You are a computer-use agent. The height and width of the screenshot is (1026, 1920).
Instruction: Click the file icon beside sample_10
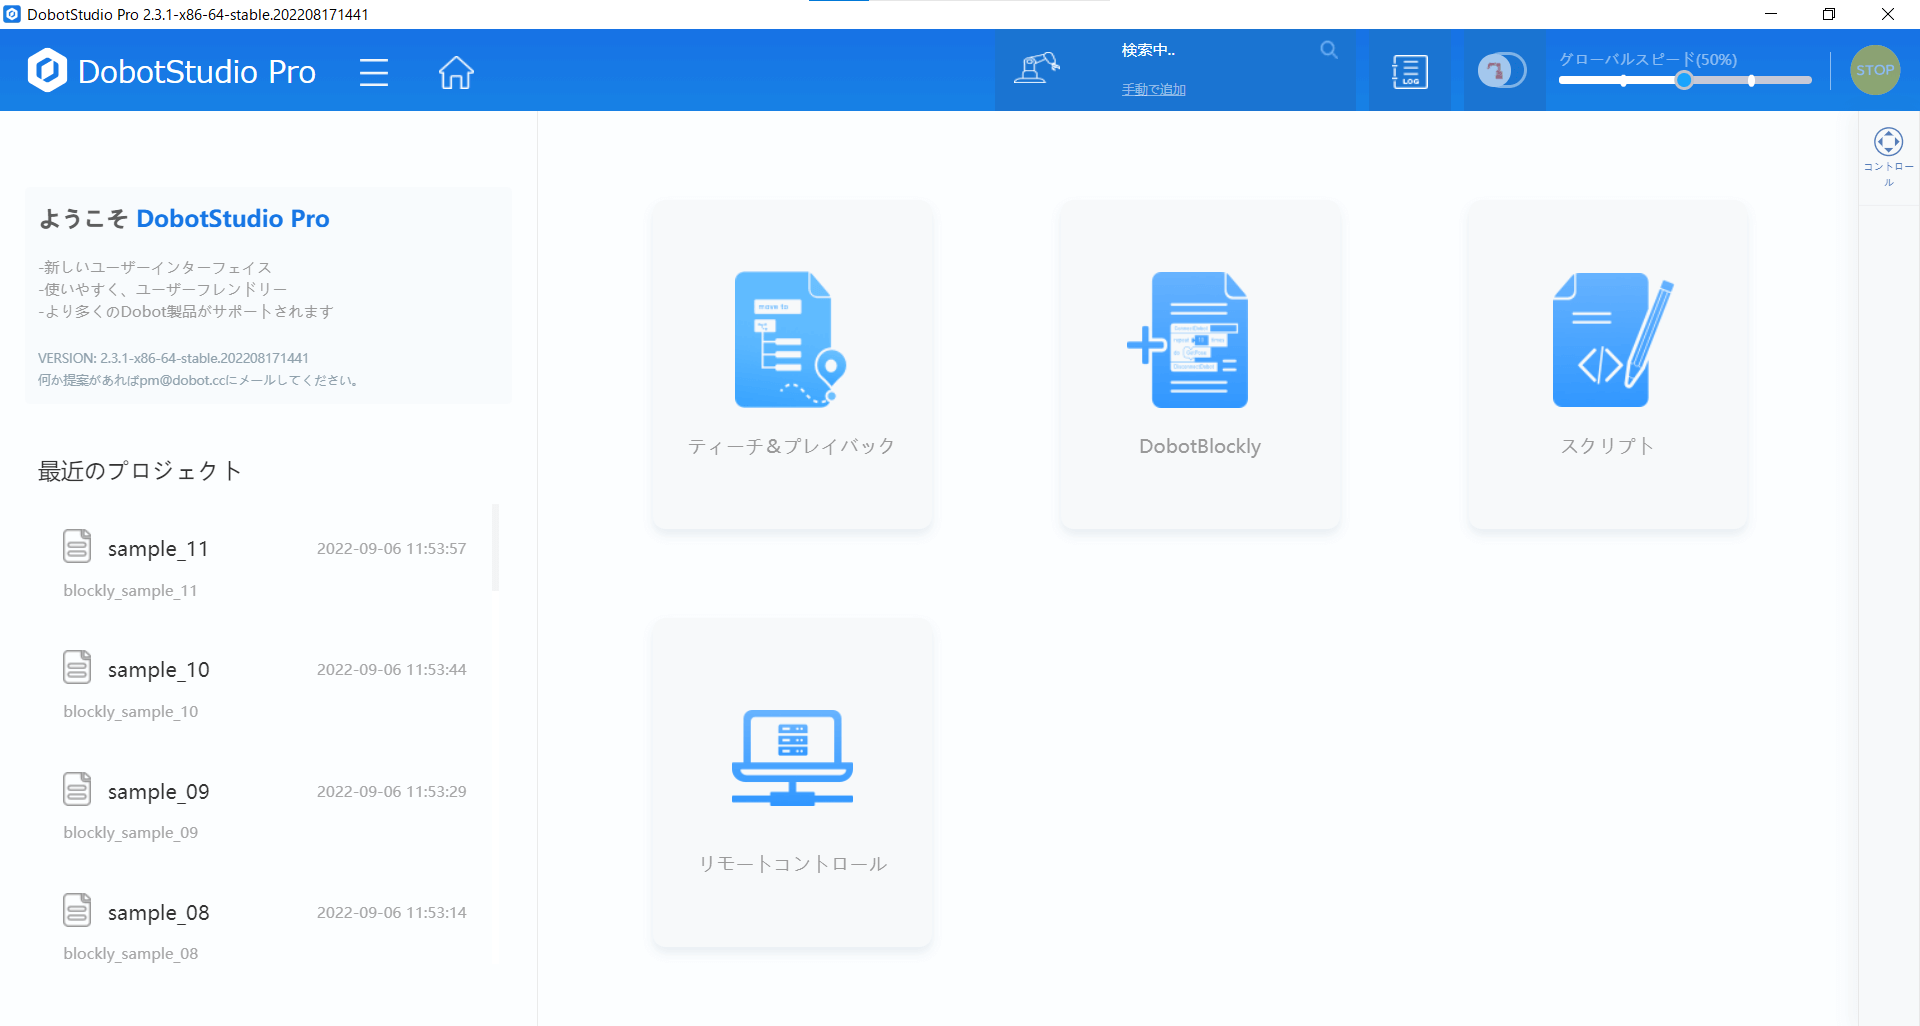pyautogui.click(x=77, y=667)
